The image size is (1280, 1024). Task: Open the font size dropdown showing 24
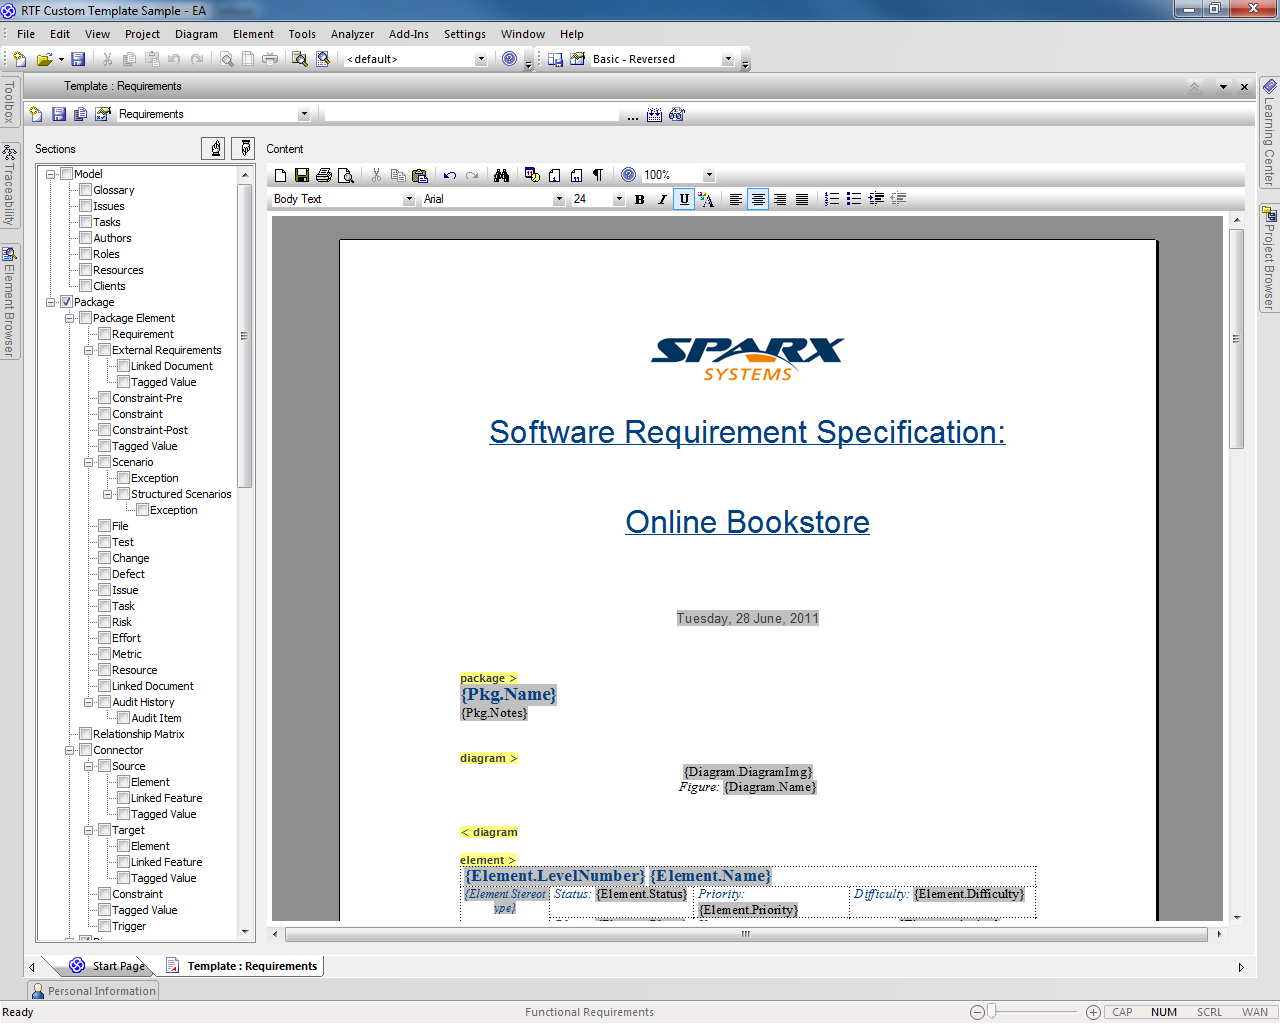pyautogui.click(x=618, y=199)
